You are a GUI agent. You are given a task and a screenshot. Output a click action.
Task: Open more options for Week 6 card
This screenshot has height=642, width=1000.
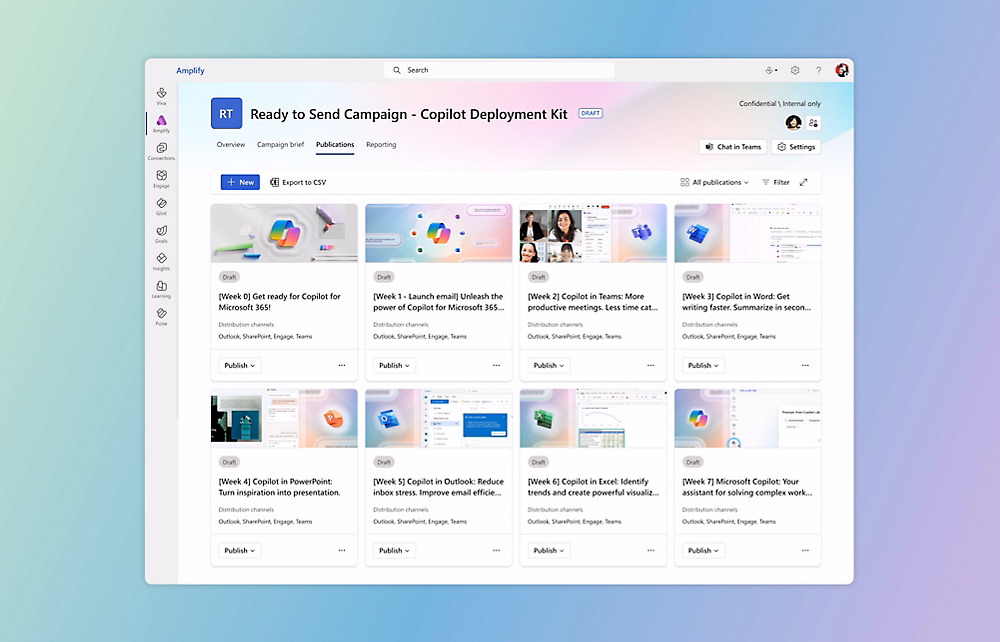[651, 550]
